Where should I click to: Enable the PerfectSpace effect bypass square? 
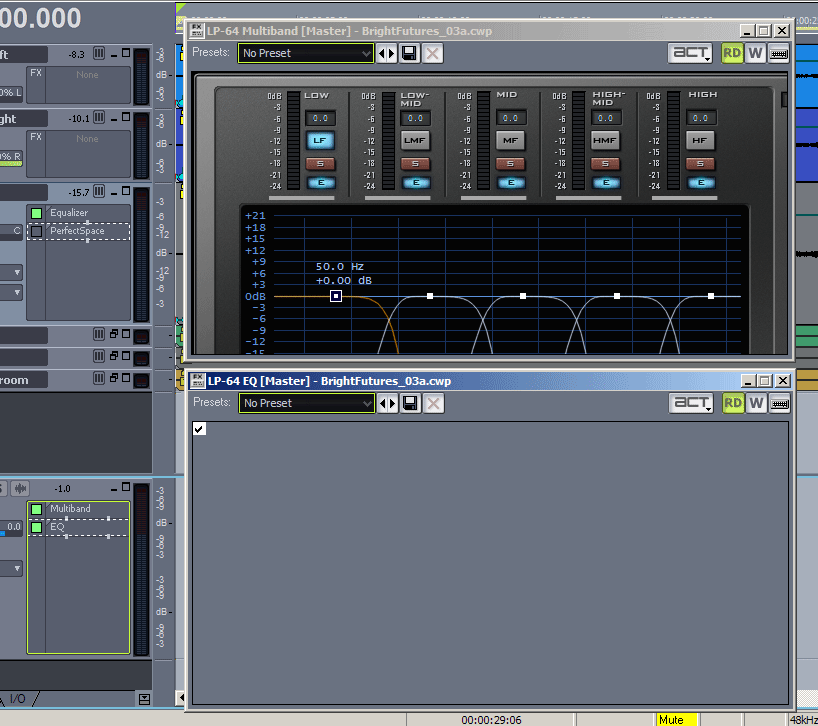(37, 231)
